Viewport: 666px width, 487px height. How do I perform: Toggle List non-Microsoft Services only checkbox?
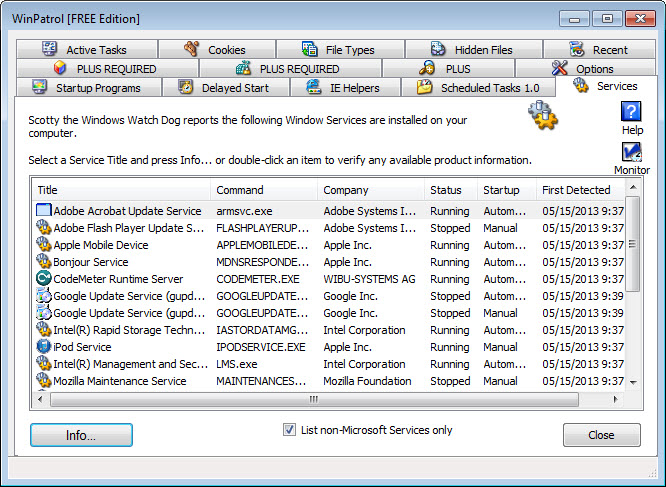(x=289, y=430)
